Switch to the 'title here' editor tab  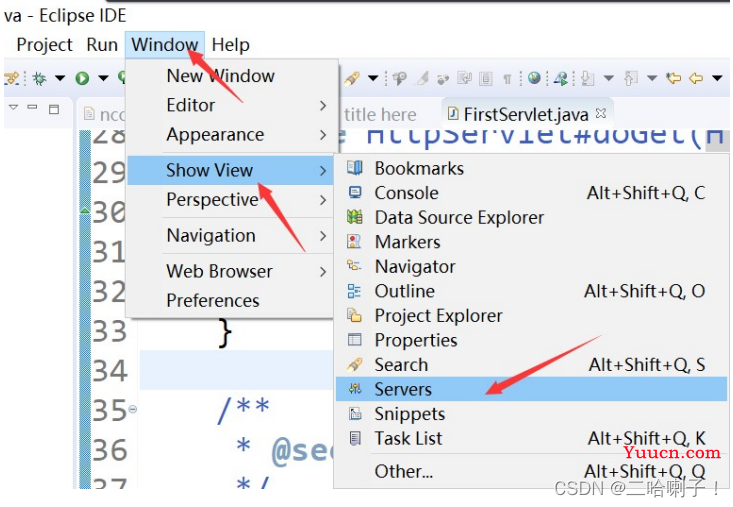click(x=380, y=115)
